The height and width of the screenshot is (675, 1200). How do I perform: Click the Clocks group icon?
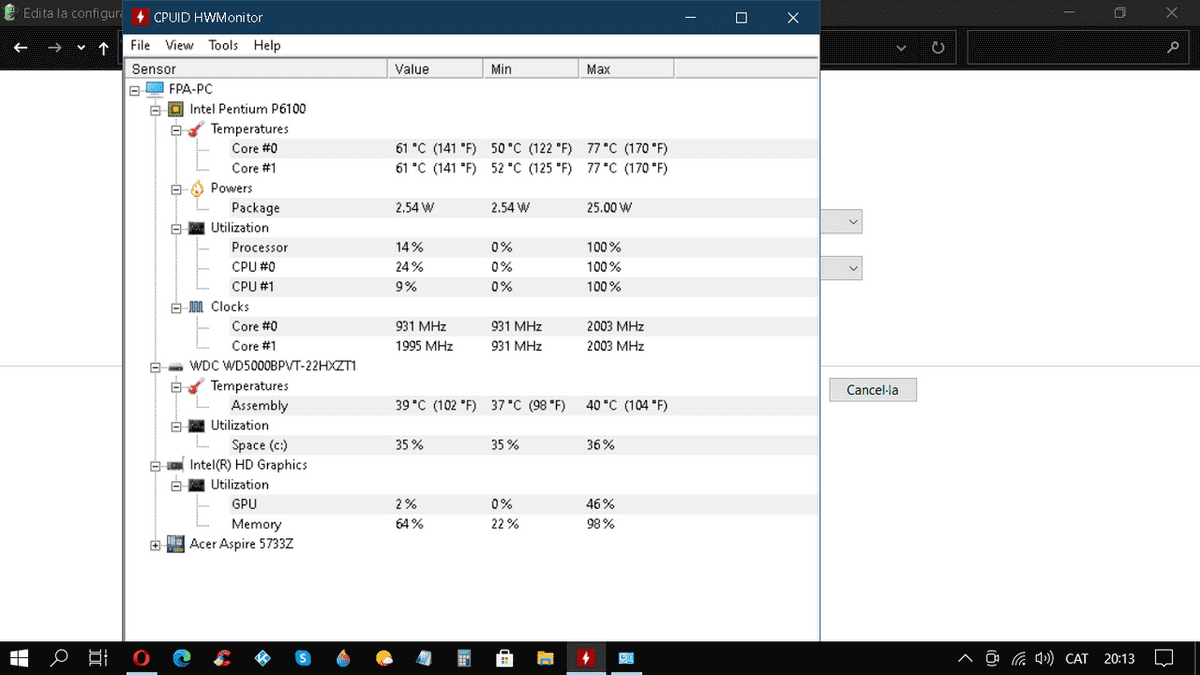click(196, 307)
